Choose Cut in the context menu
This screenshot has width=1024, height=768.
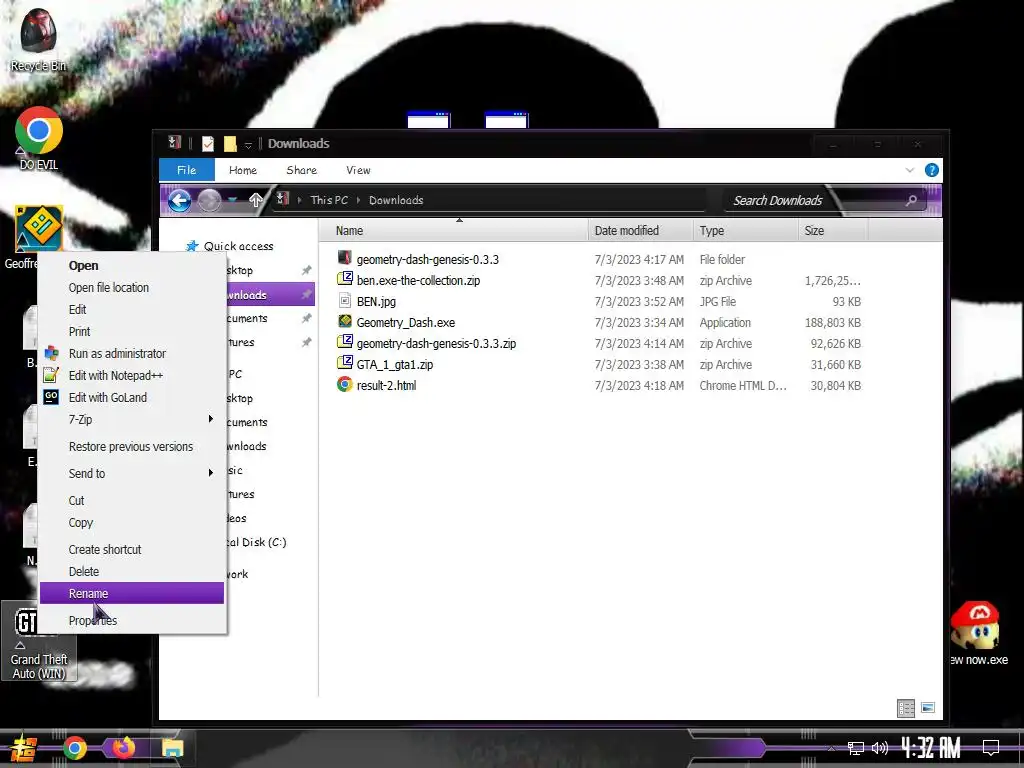[x=132, y=500]
